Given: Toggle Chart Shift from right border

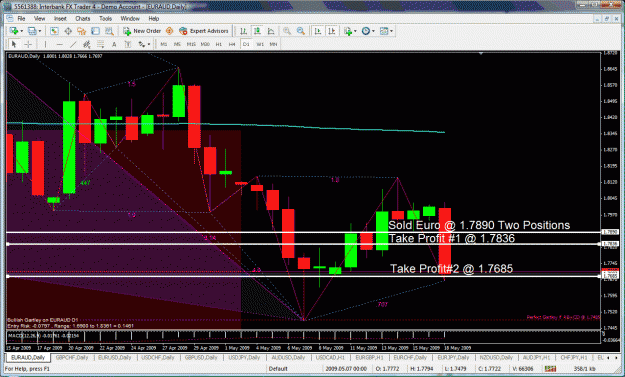Looking at the screenshot, I should [332, 31].
